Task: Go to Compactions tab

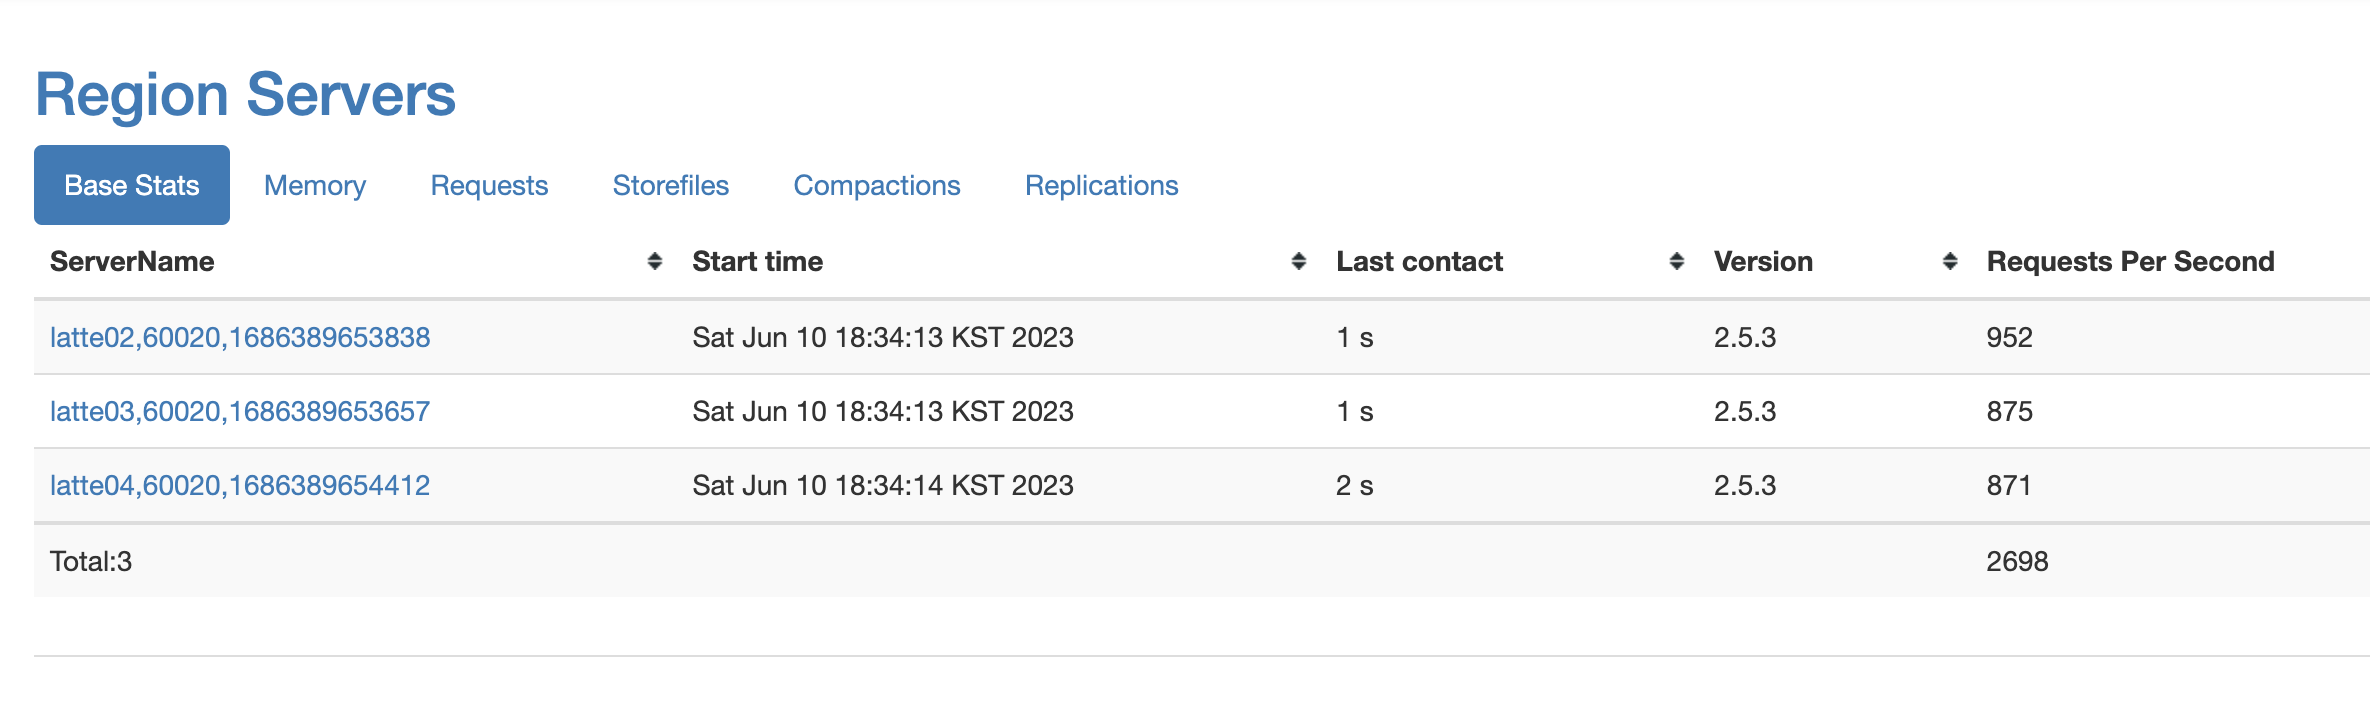Action: coord(876,185)
